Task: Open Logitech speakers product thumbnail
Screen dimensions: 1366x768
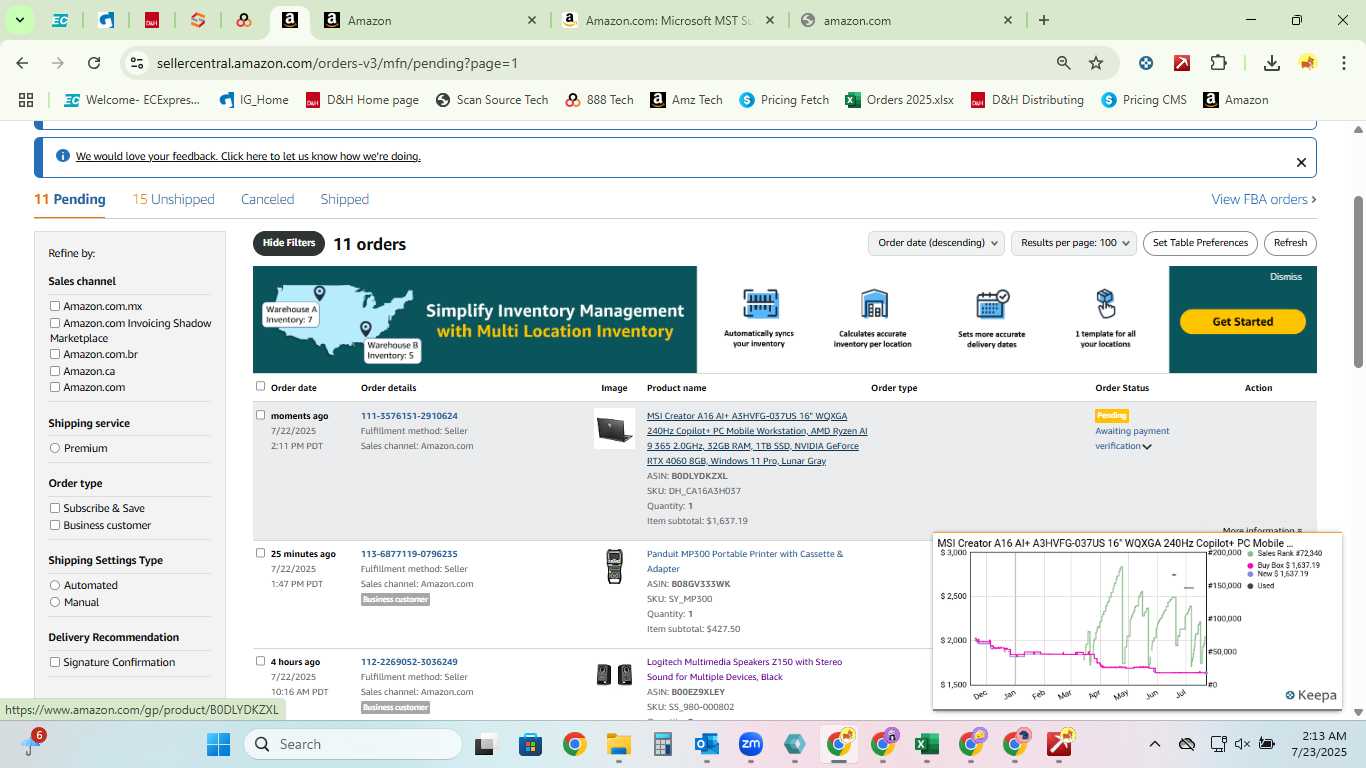Action: [x=614, y=675]
